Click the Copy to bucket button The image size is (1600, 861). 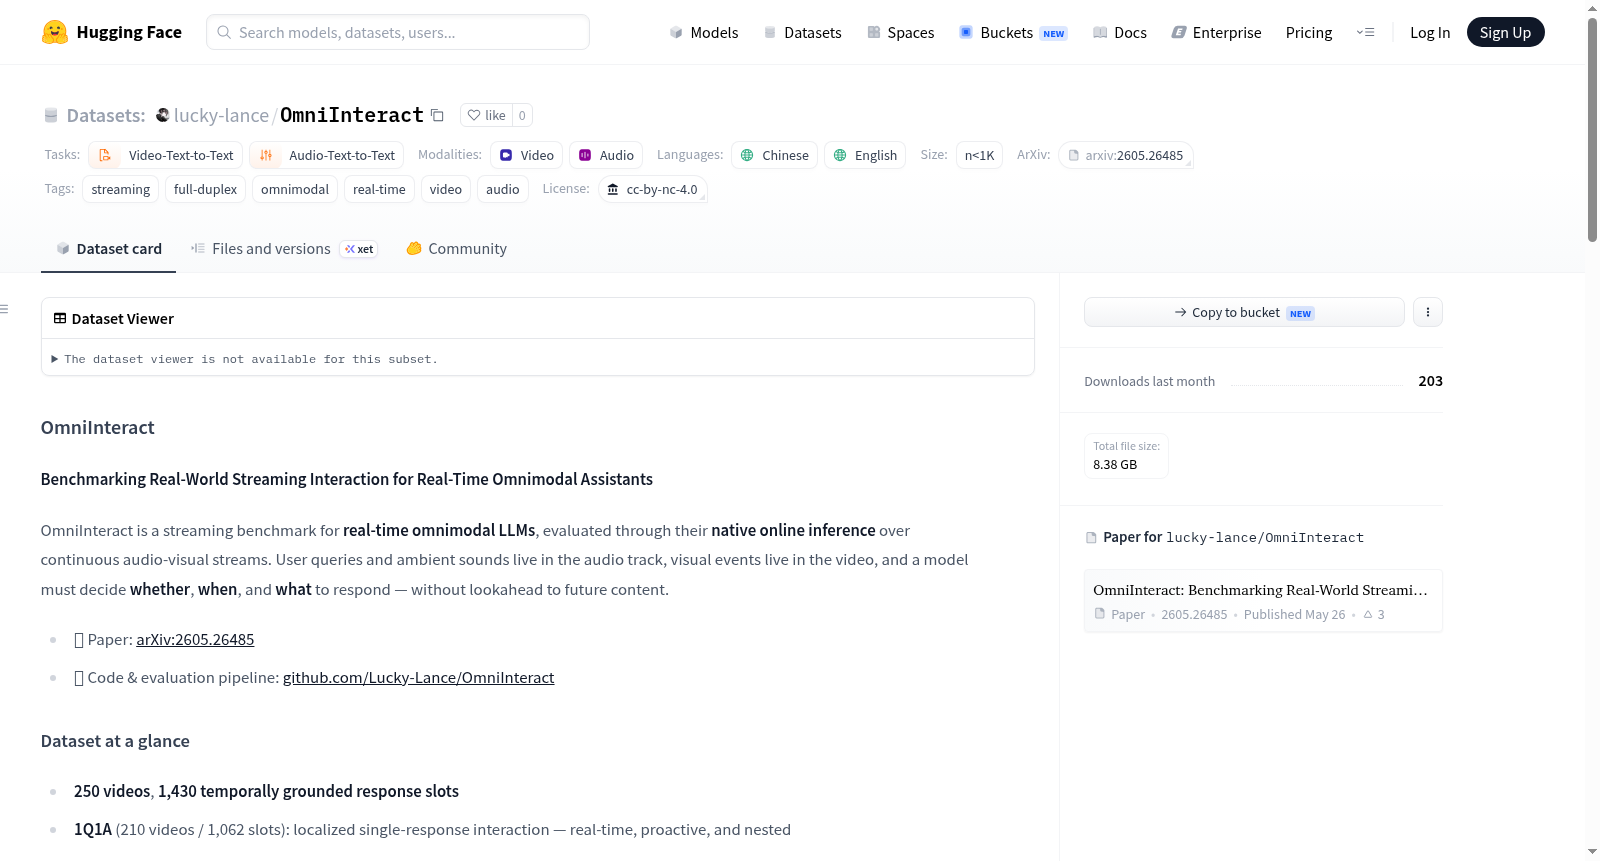[1244, 312]
